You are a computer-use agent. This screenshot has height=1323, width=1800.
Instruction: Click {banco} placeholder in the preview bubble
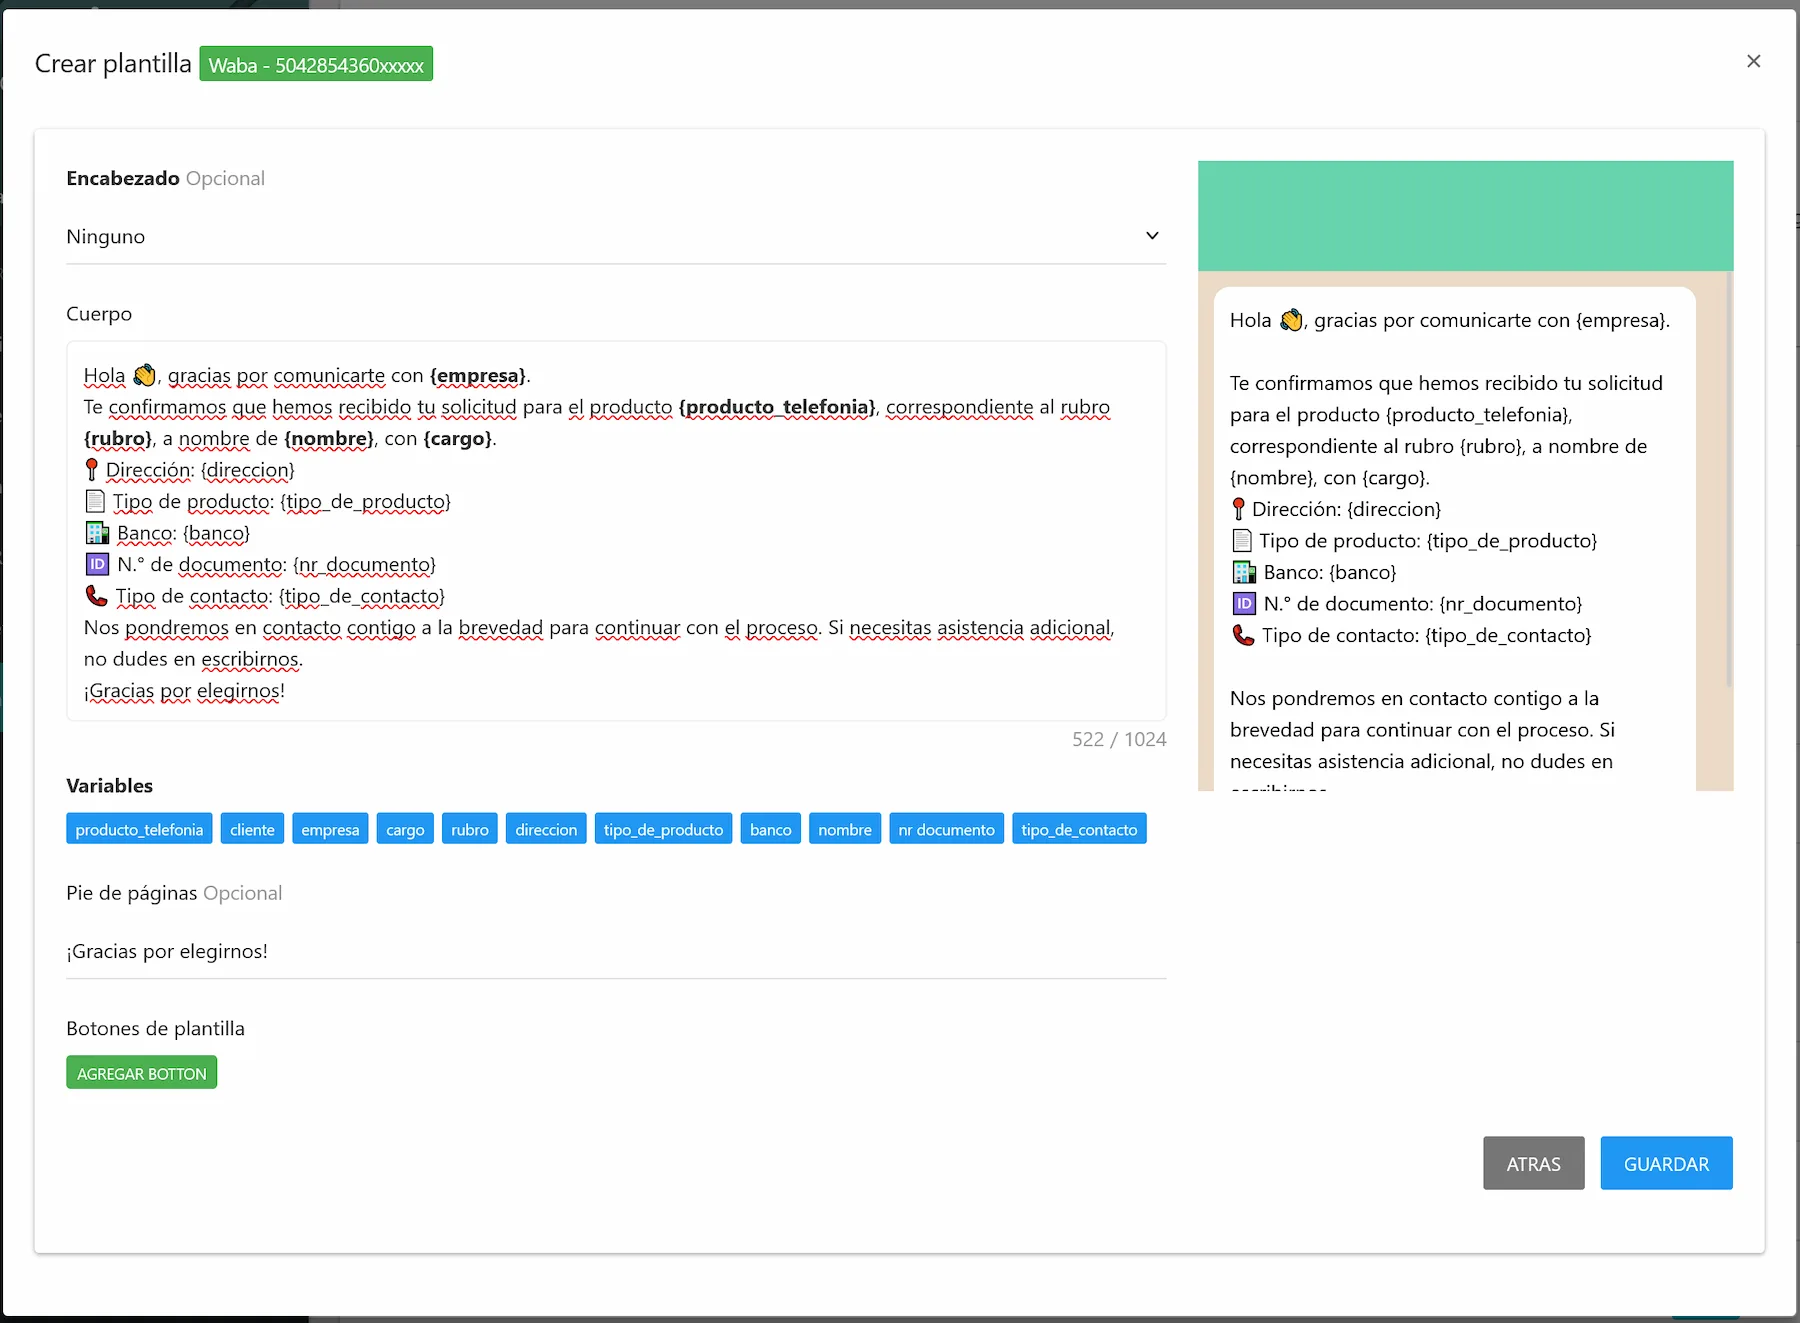1362,572
